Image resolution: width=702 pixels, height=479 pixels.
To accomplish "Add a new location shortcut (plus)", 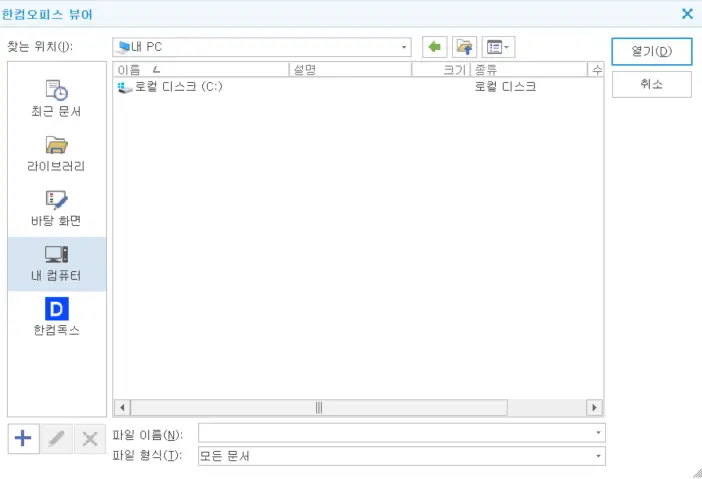I will click(23, 439).
